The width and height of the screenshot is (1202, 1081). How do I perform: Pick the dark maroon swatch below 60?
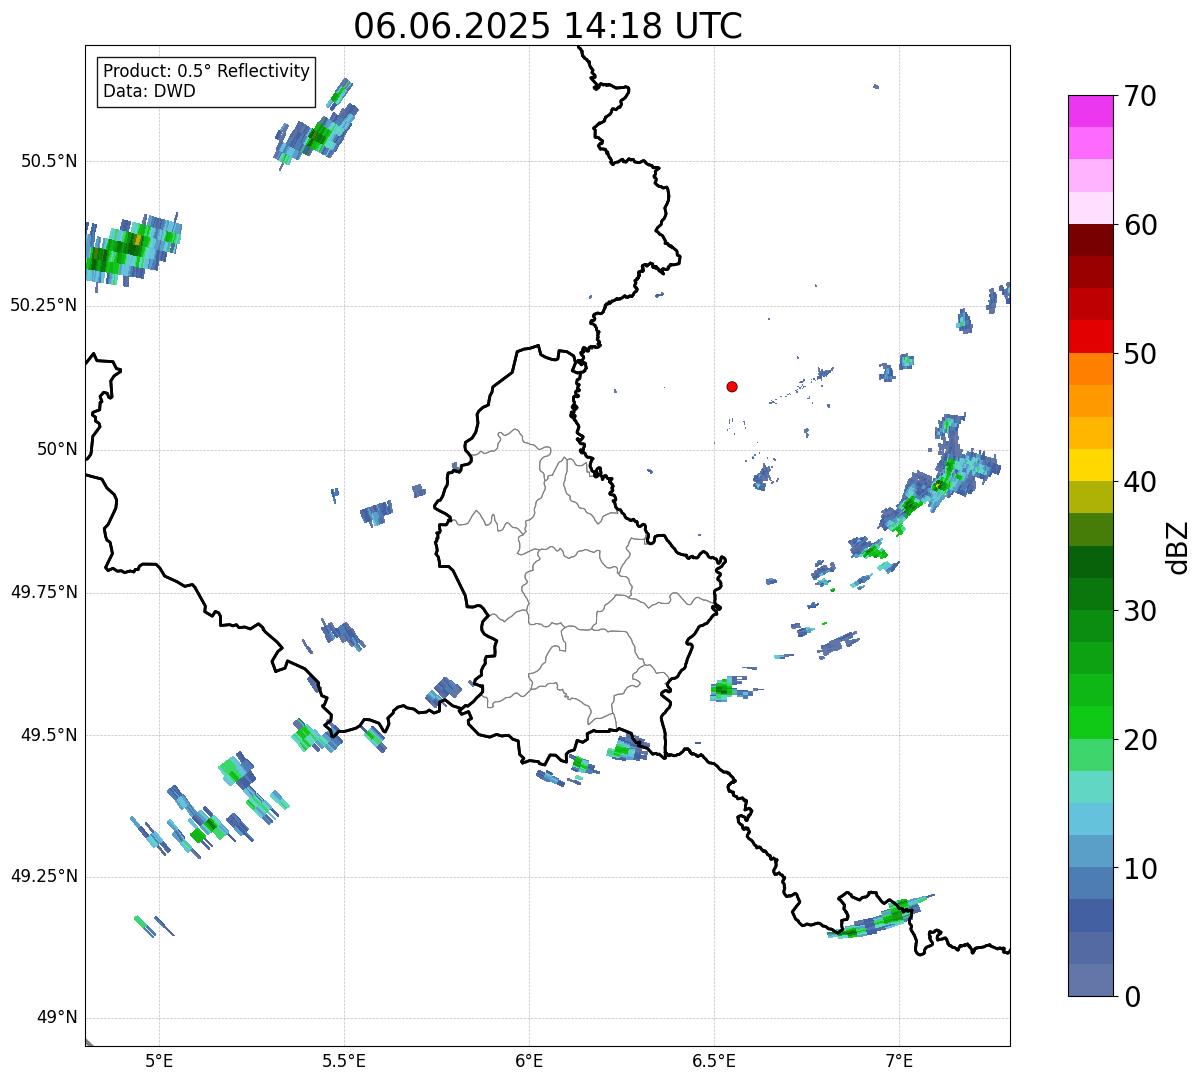point(1091,240)
